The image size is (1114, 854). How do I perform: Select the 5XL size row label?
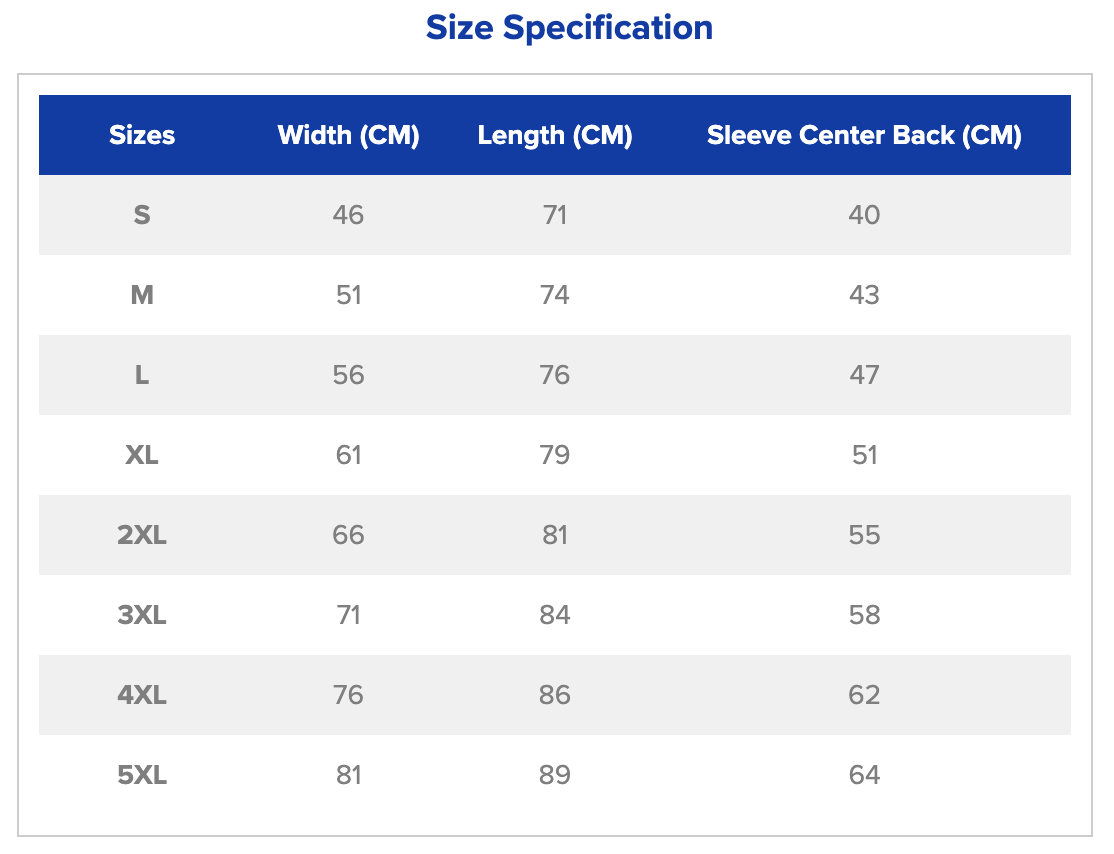(x=142, y=775)
